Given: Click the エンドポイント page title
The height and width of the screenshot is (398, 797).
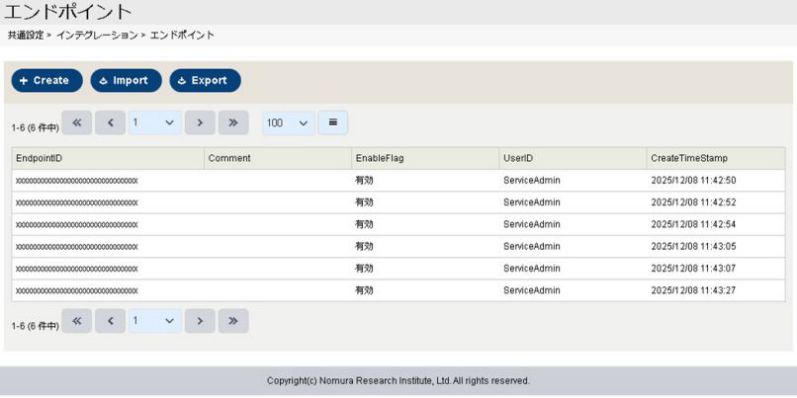Looking at the screenshot, I should coord(68,12).
